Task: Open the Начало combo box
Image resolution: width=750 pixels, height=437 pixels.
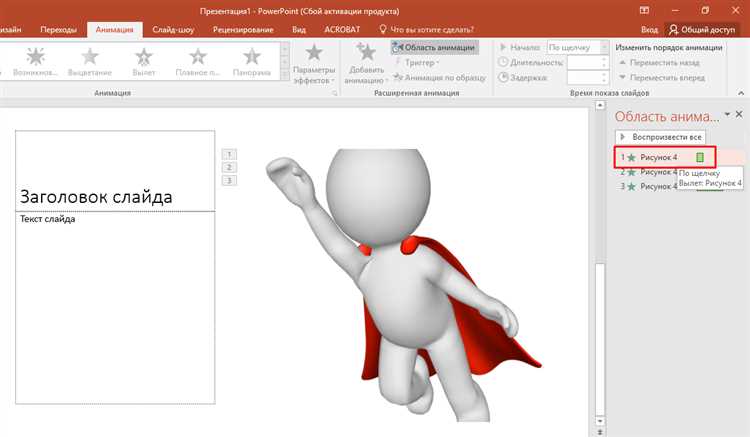Action: click(x=576, y=47)
